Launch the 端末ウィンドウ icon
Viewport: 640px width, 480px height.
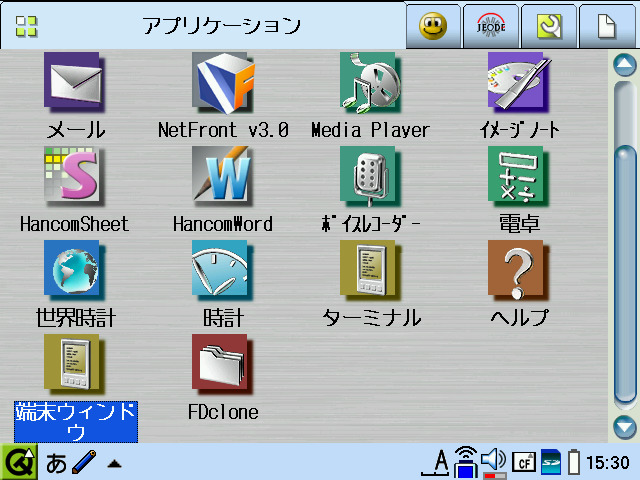point(74,364)
